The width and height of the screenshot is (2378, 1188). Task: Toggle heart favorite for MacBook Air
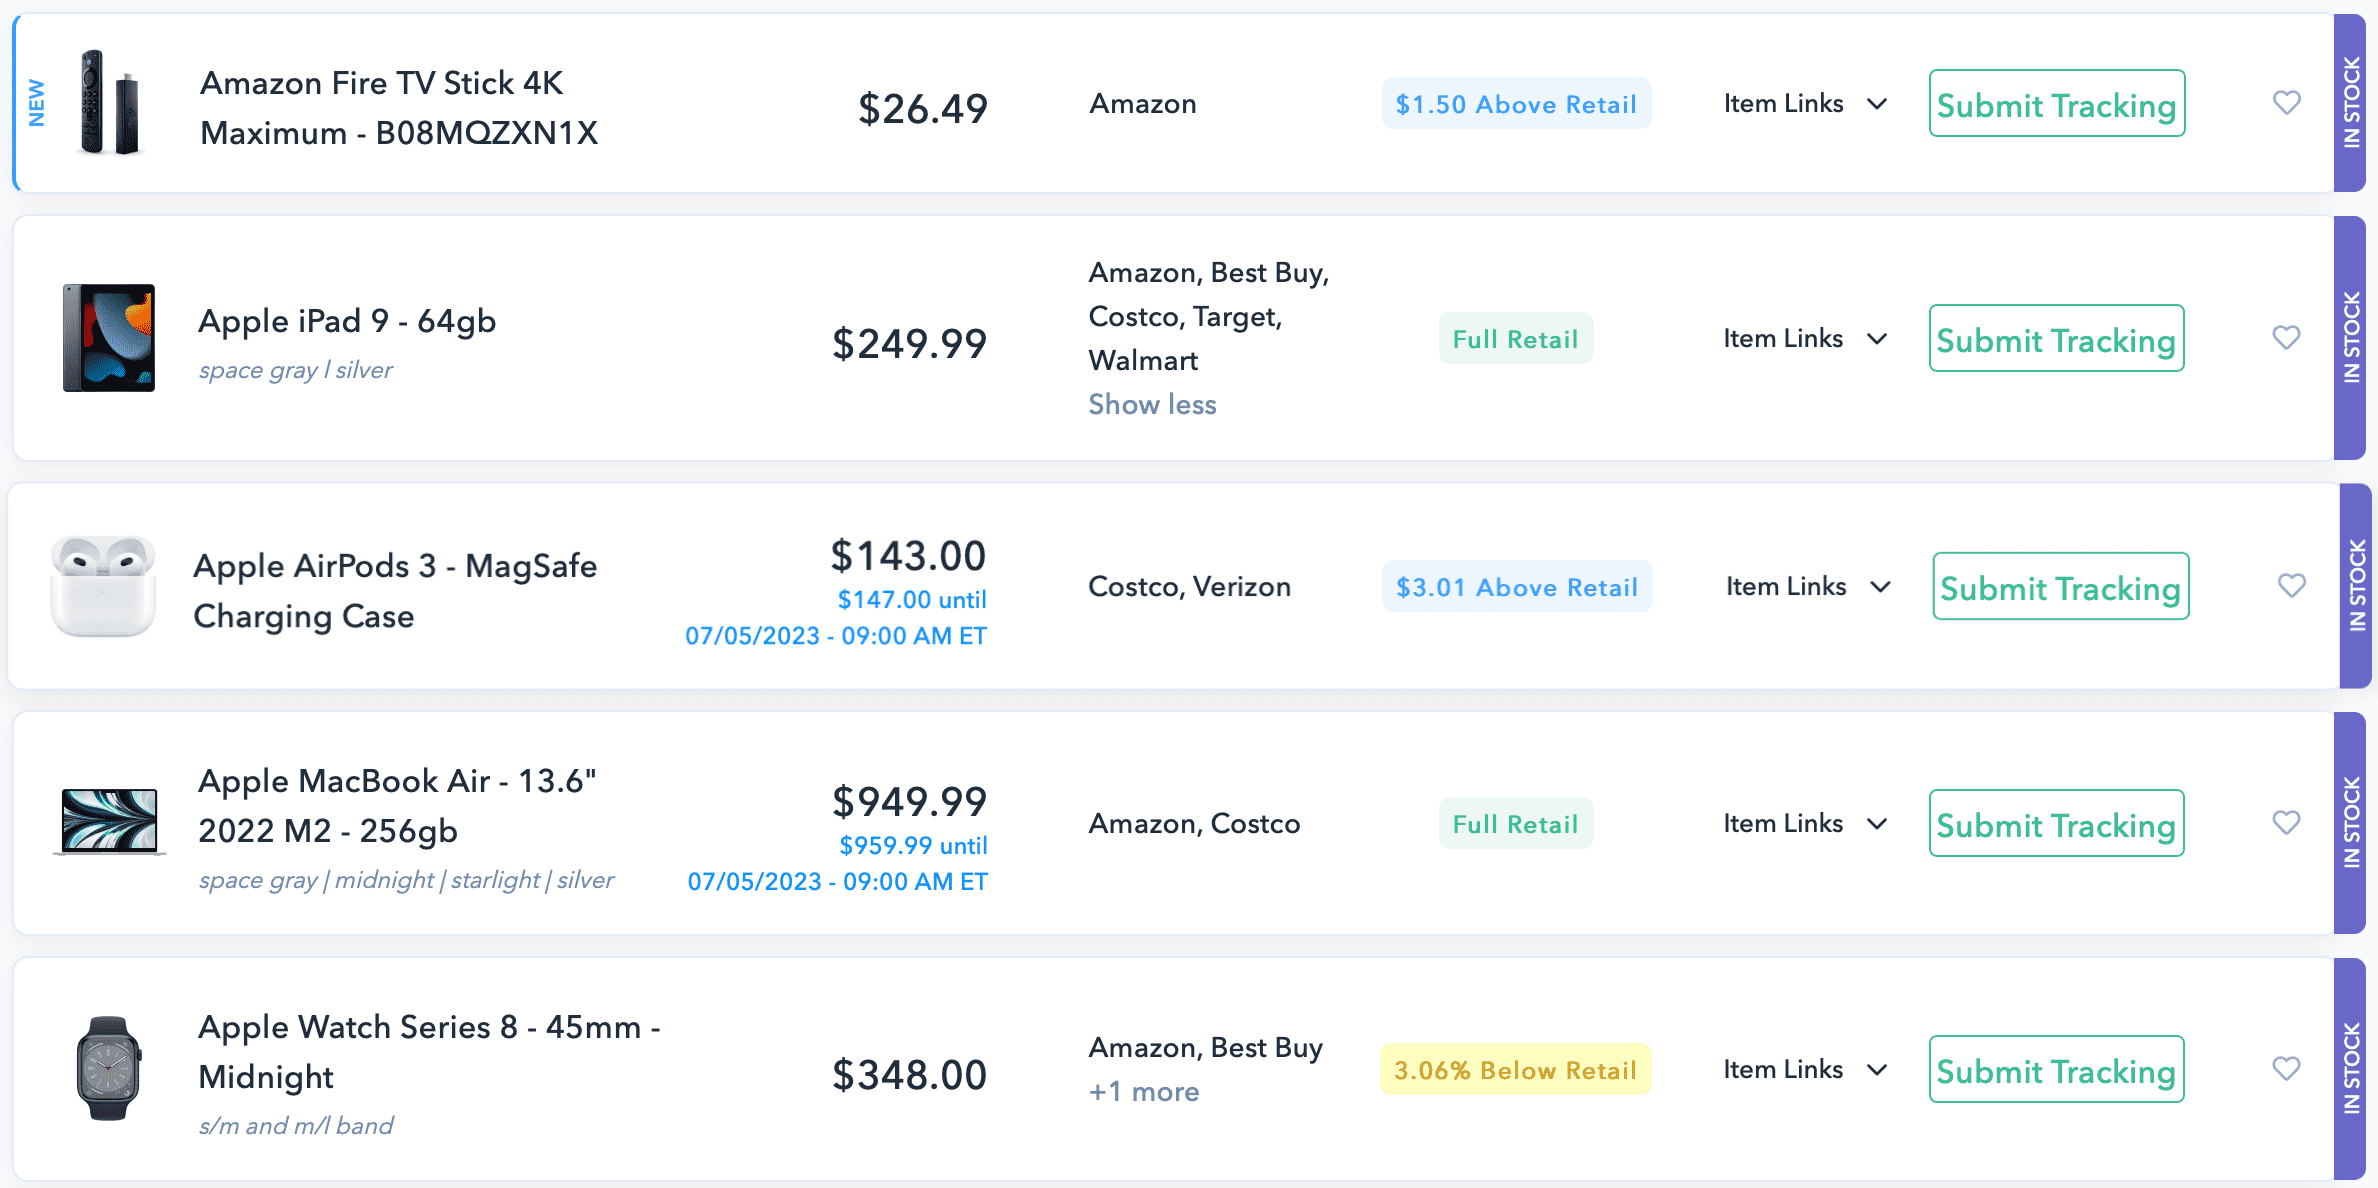(2286, 822)
